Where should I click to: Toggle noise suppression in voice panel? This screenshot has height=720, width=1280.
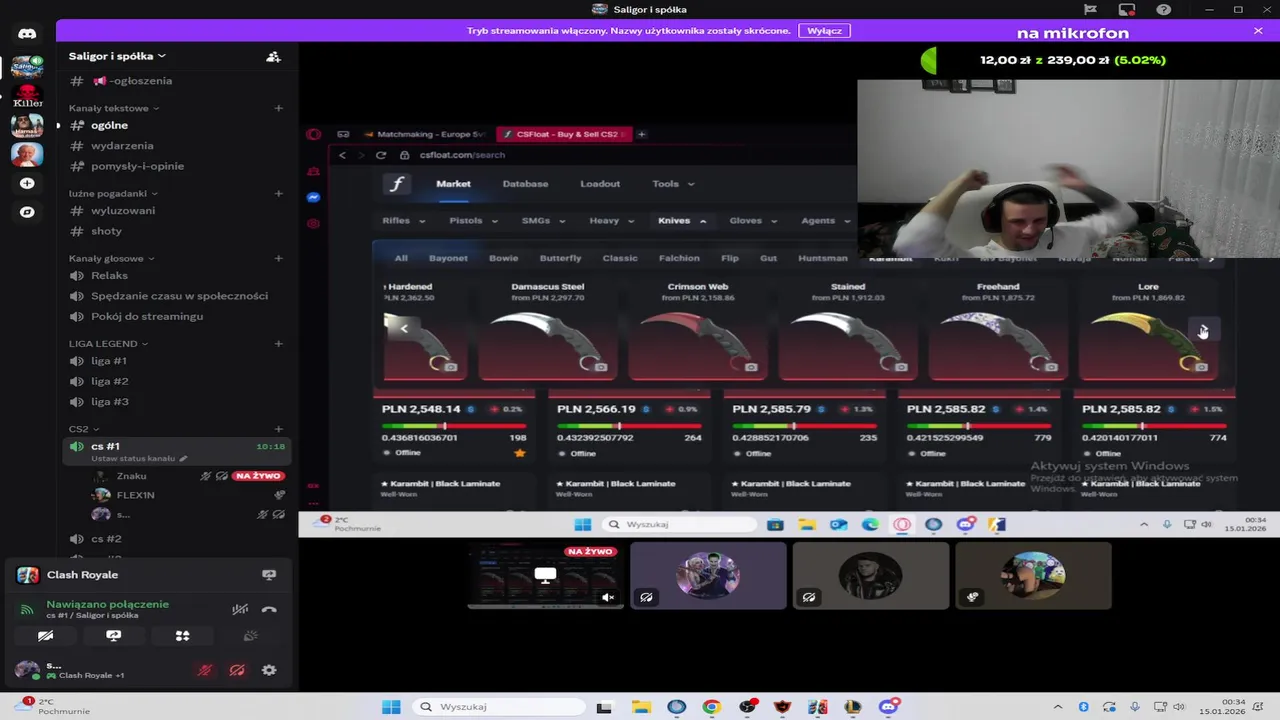tap(240, 609)
